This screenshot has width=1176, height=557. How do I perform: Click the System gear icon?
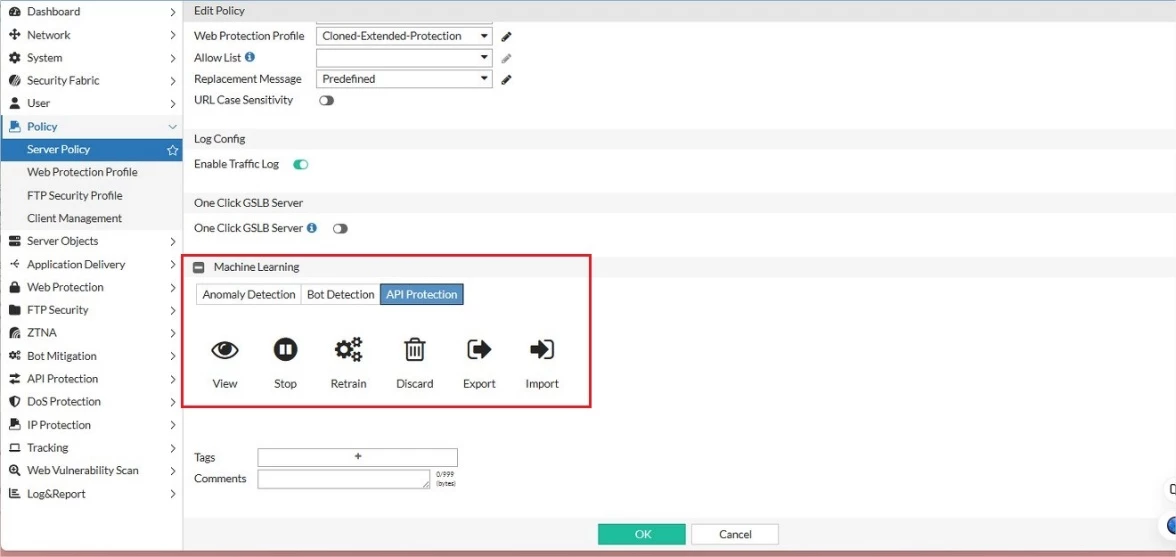[14, 58]
